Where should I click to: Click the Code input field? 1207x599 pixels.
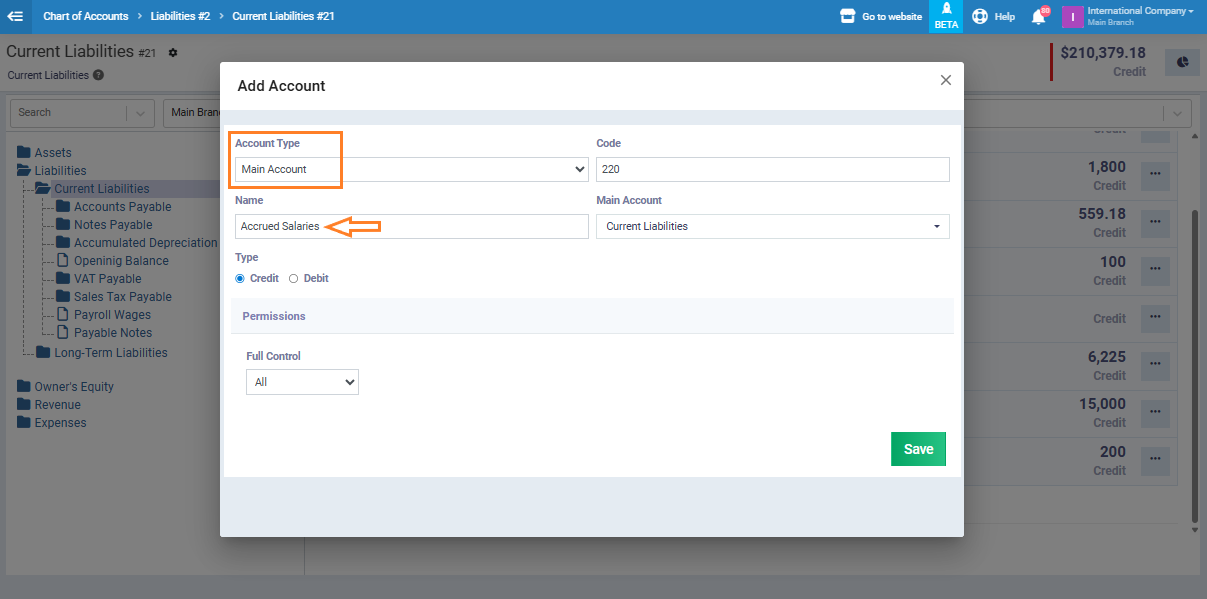(772, 170)
